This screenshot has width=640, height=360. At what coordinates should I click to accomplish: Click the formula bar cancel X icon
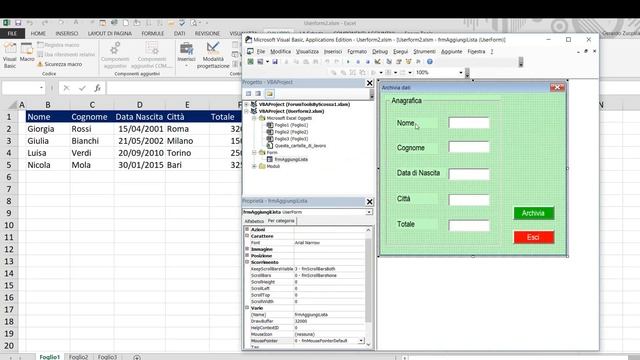(x=67, y=88)
